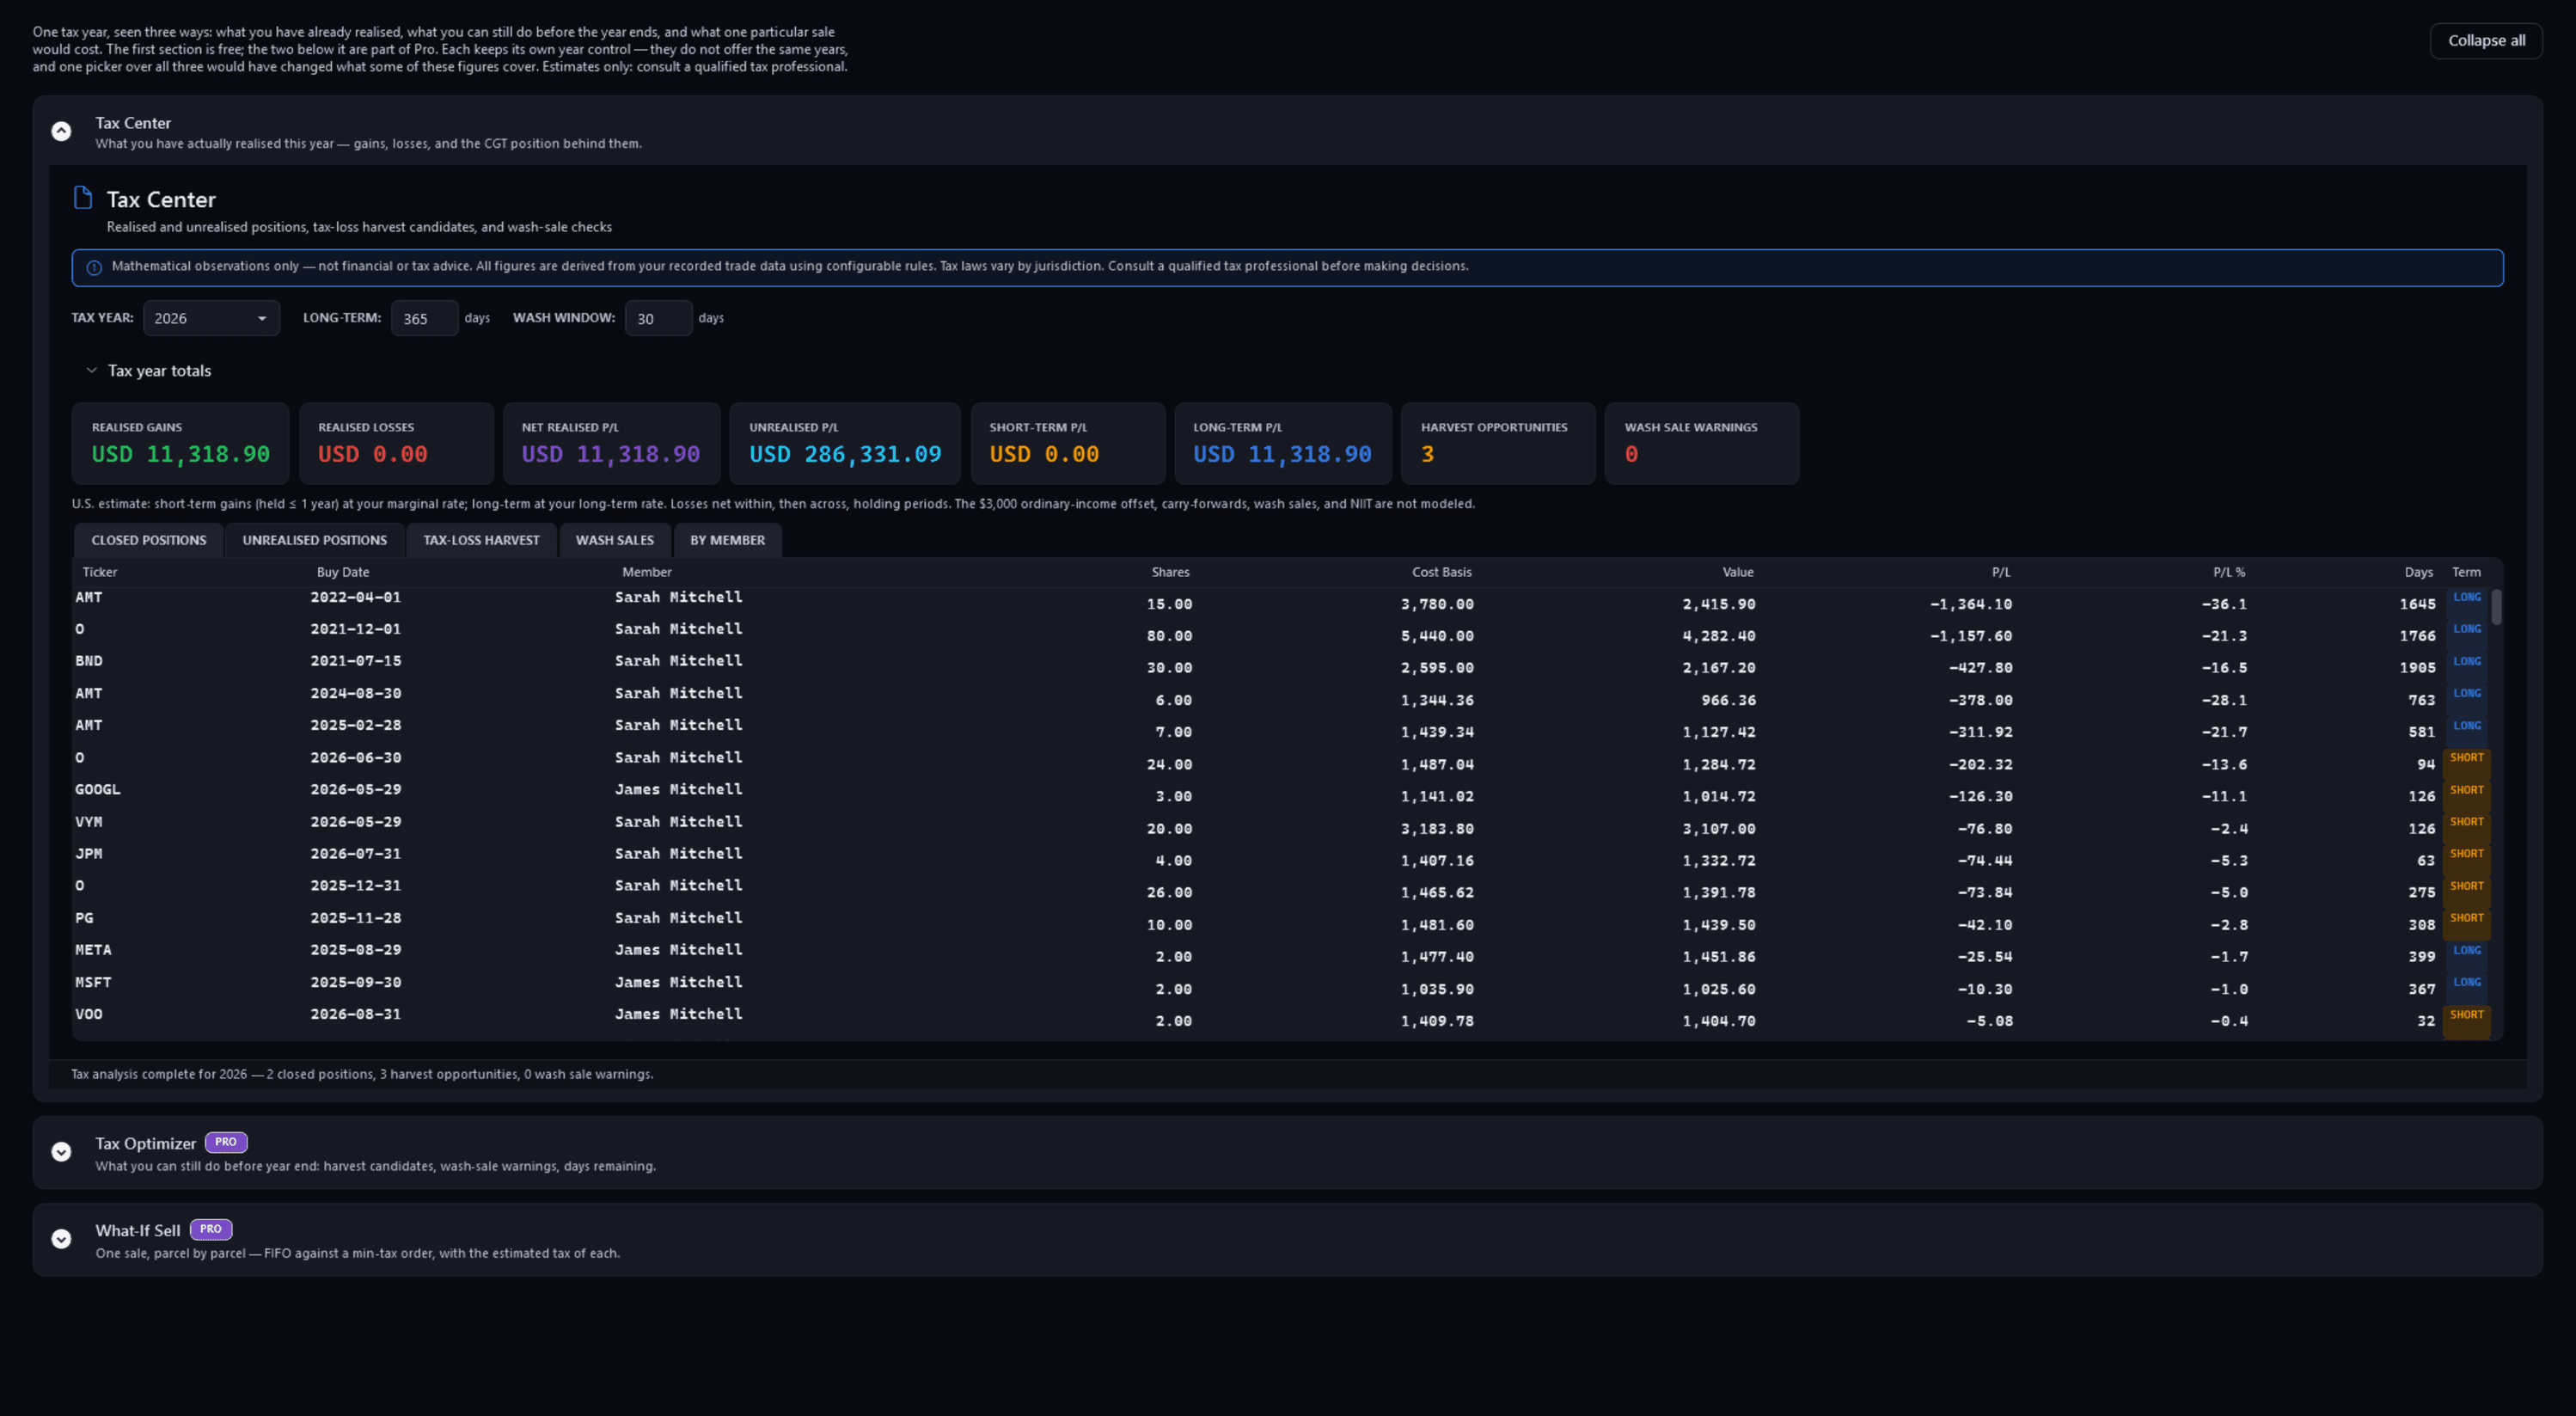Click the Tax Center document icon
Viewport: 2576px width, 1416px height.
(x=83, y=198)
